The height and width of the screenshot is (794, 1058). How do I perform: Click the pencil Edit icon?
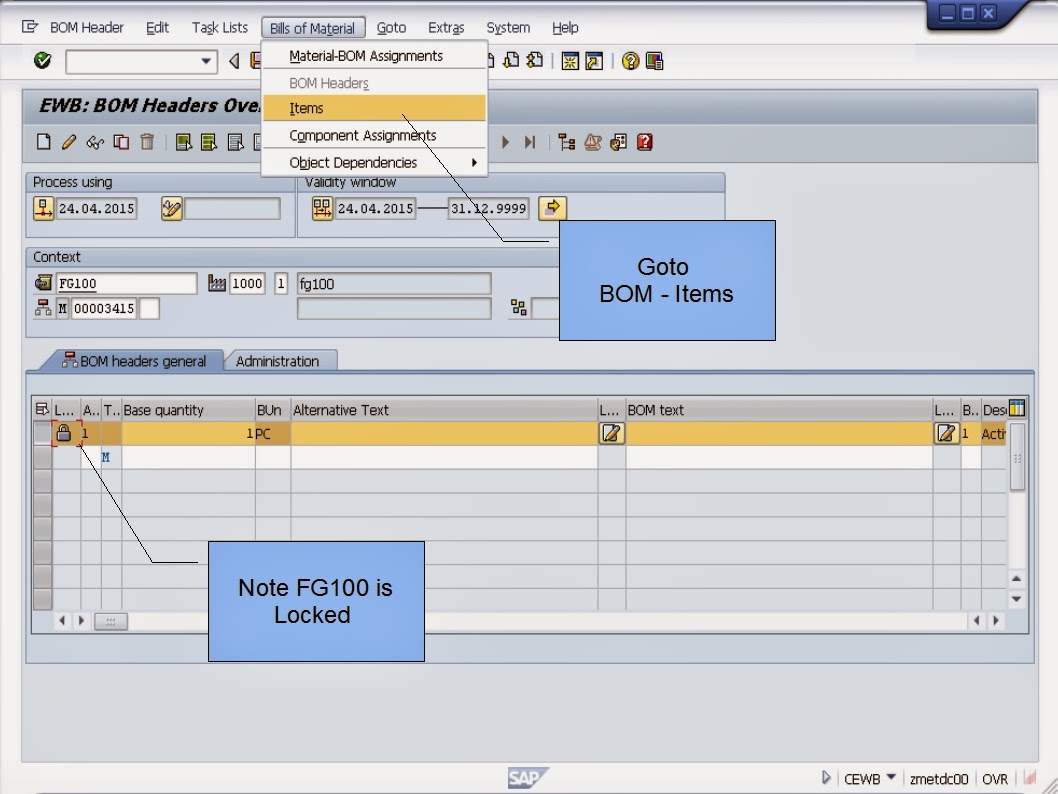(67, 141)
